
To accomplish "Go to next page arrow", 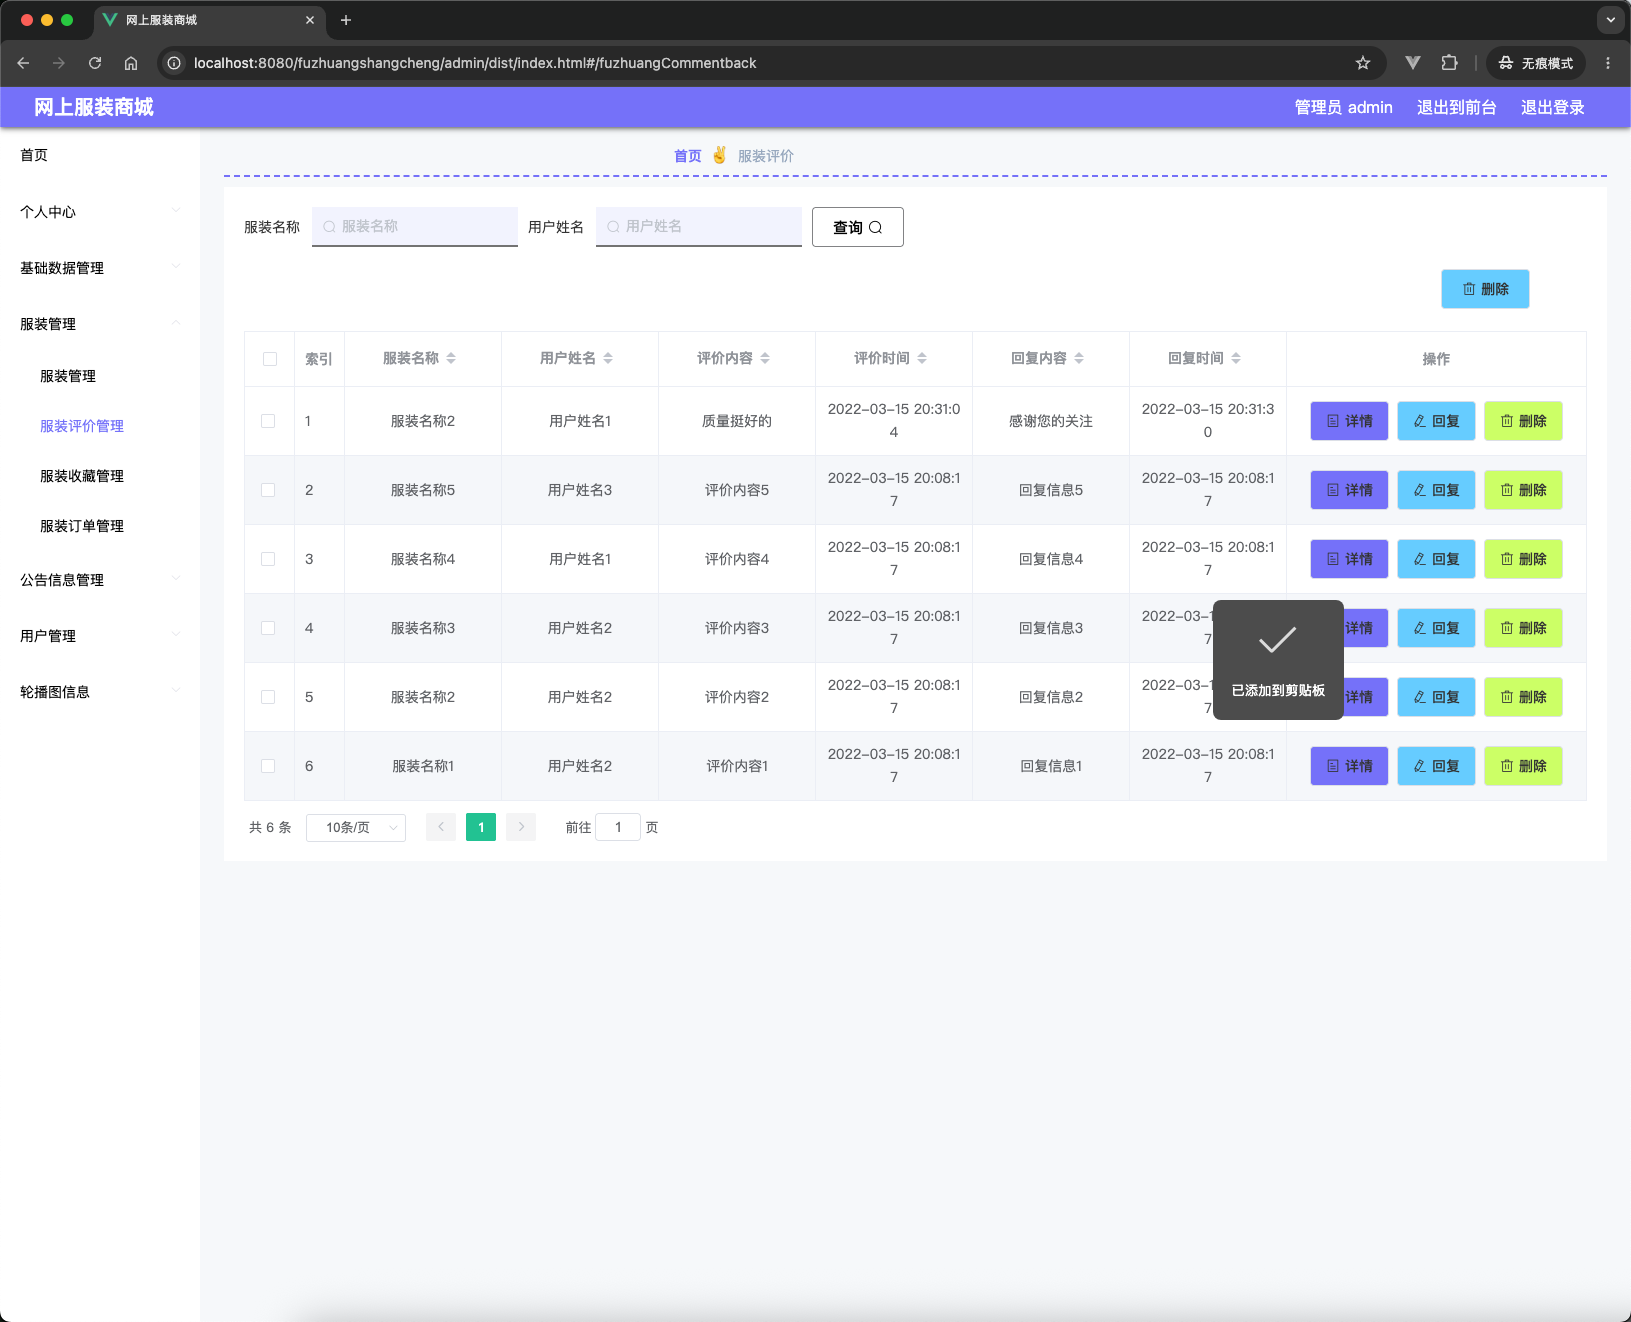I will pos(521,827).
